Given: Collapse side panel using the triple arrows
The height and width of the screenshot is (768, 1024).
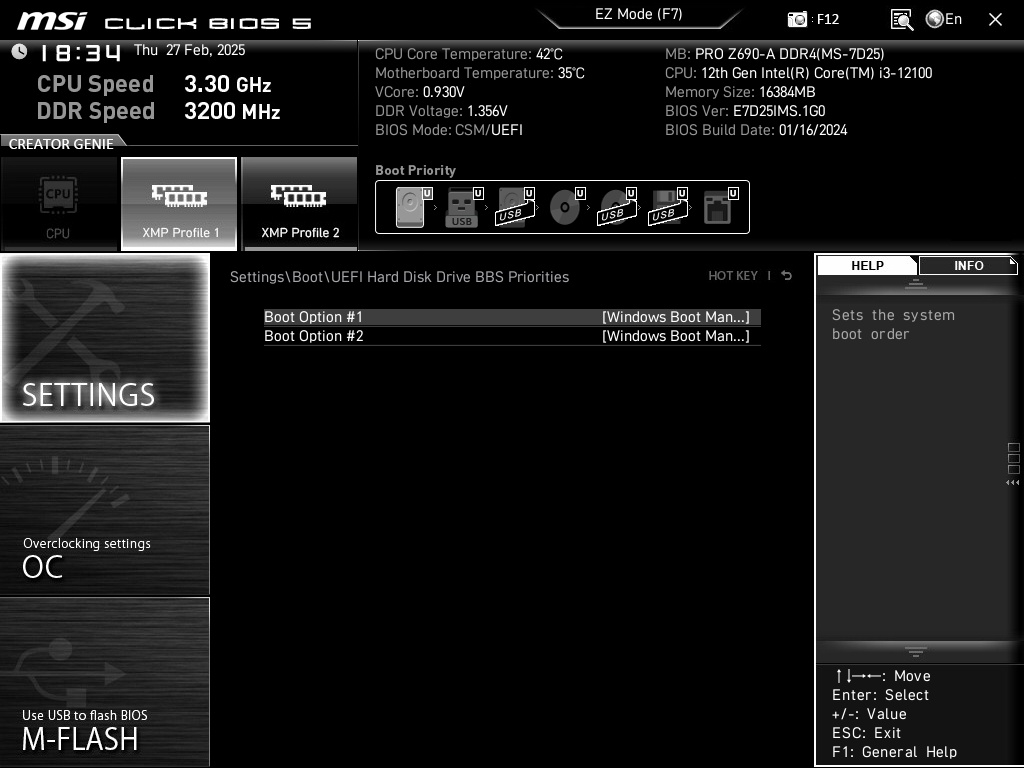Looking at the screenshot, I should (x=1012, y=483).
